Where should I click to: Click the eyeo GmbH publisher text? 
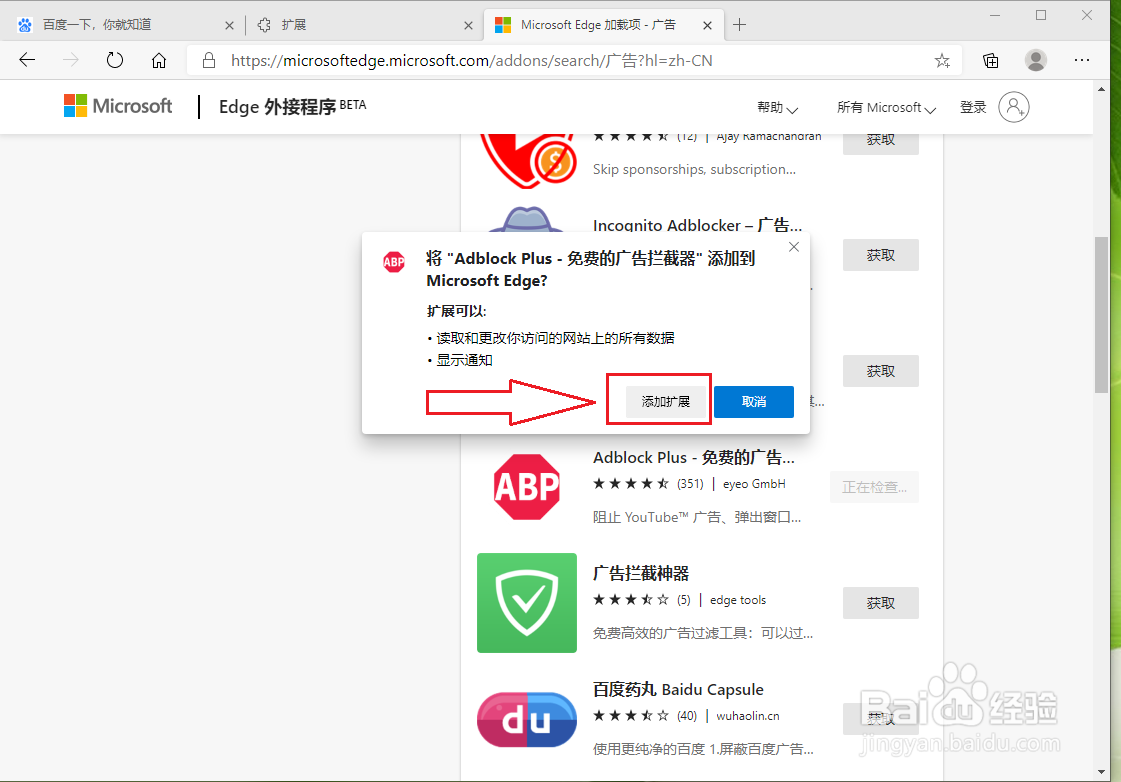coord(754,484)
